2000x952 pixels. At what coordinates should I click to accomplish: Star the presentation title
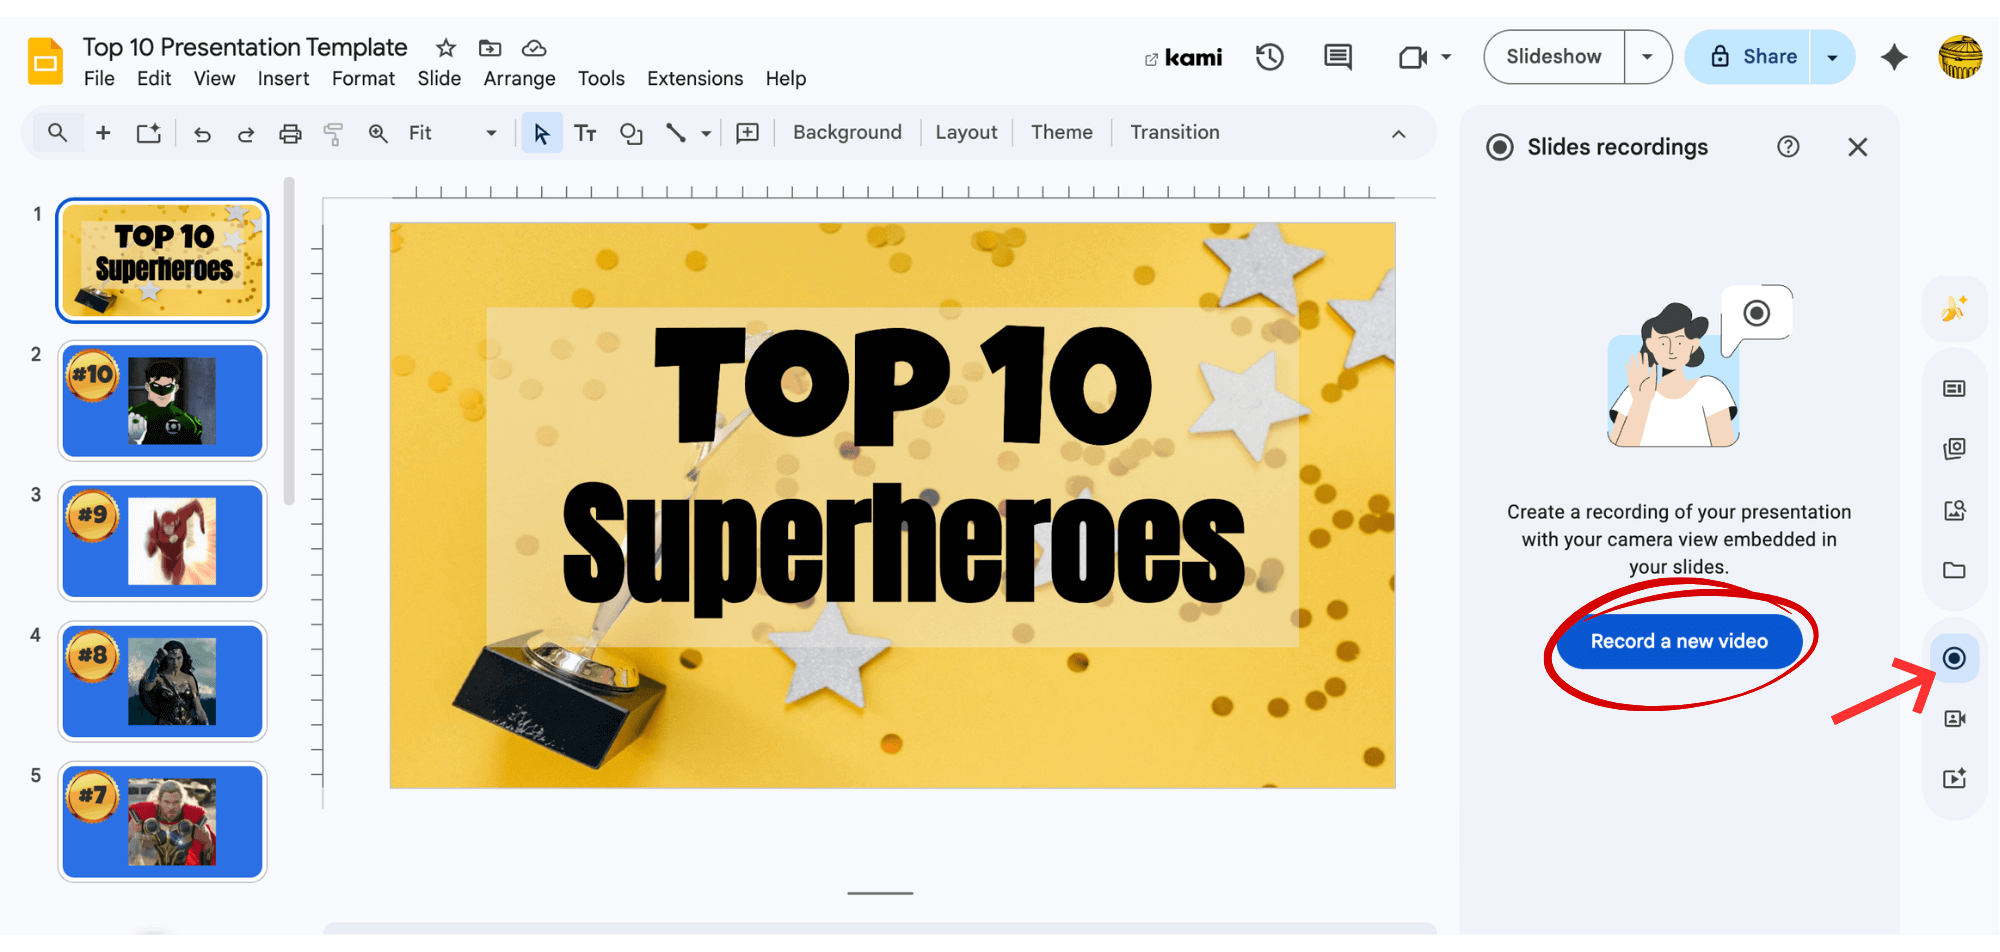tap(446, 48)
